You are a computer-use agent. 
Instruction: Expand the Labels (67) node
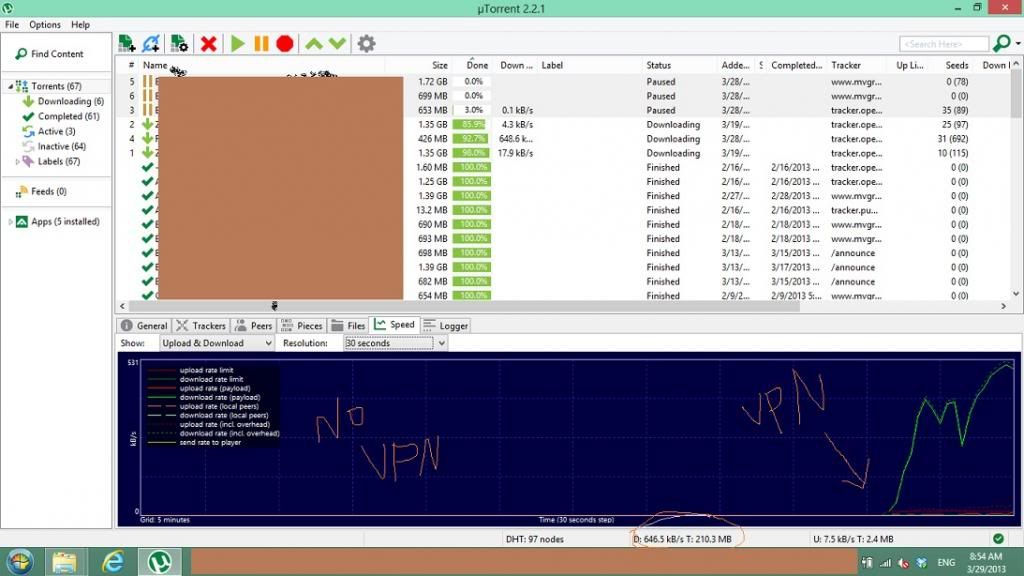pyautogui.click(x=18, y=161)
